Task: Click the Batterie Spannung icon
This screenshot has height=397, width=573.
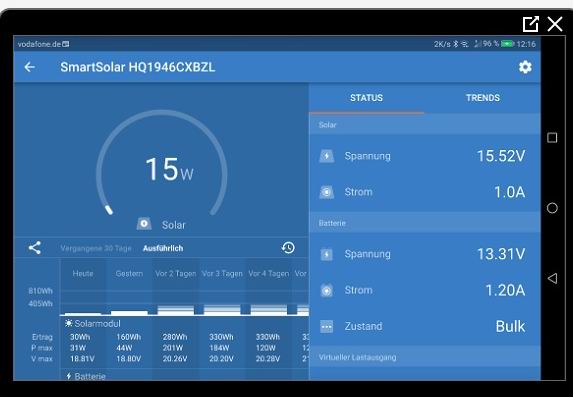Action: (x=326, y=254)
